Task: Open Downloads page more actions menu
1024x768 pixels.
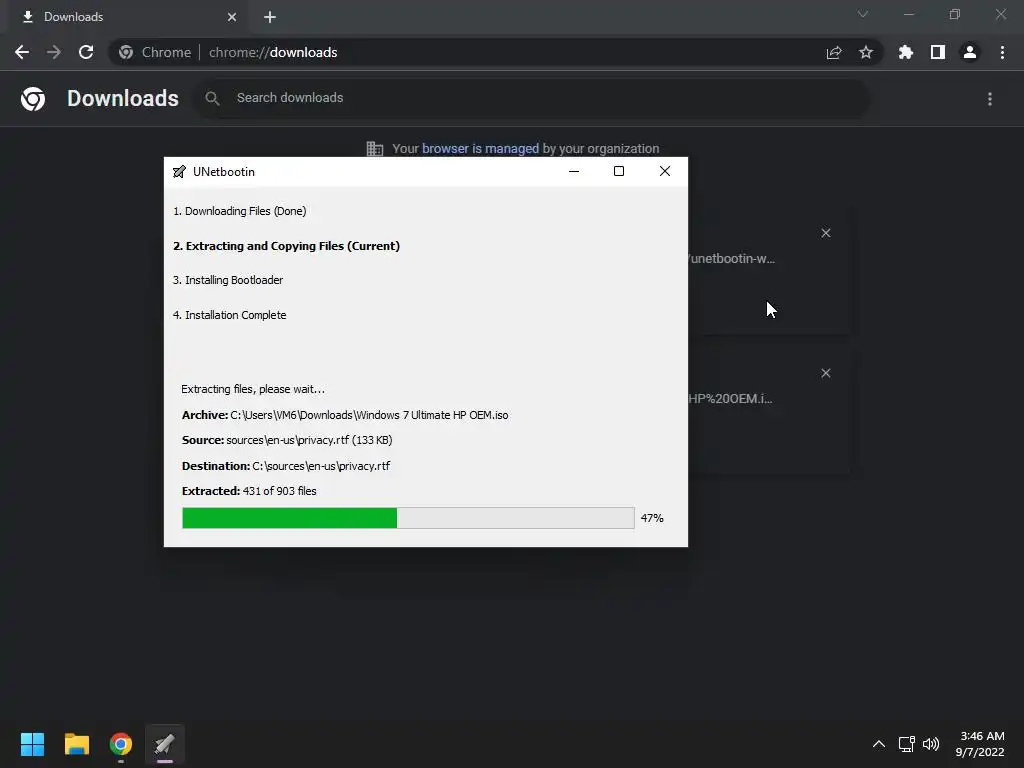Action: [x=990, y=99]
